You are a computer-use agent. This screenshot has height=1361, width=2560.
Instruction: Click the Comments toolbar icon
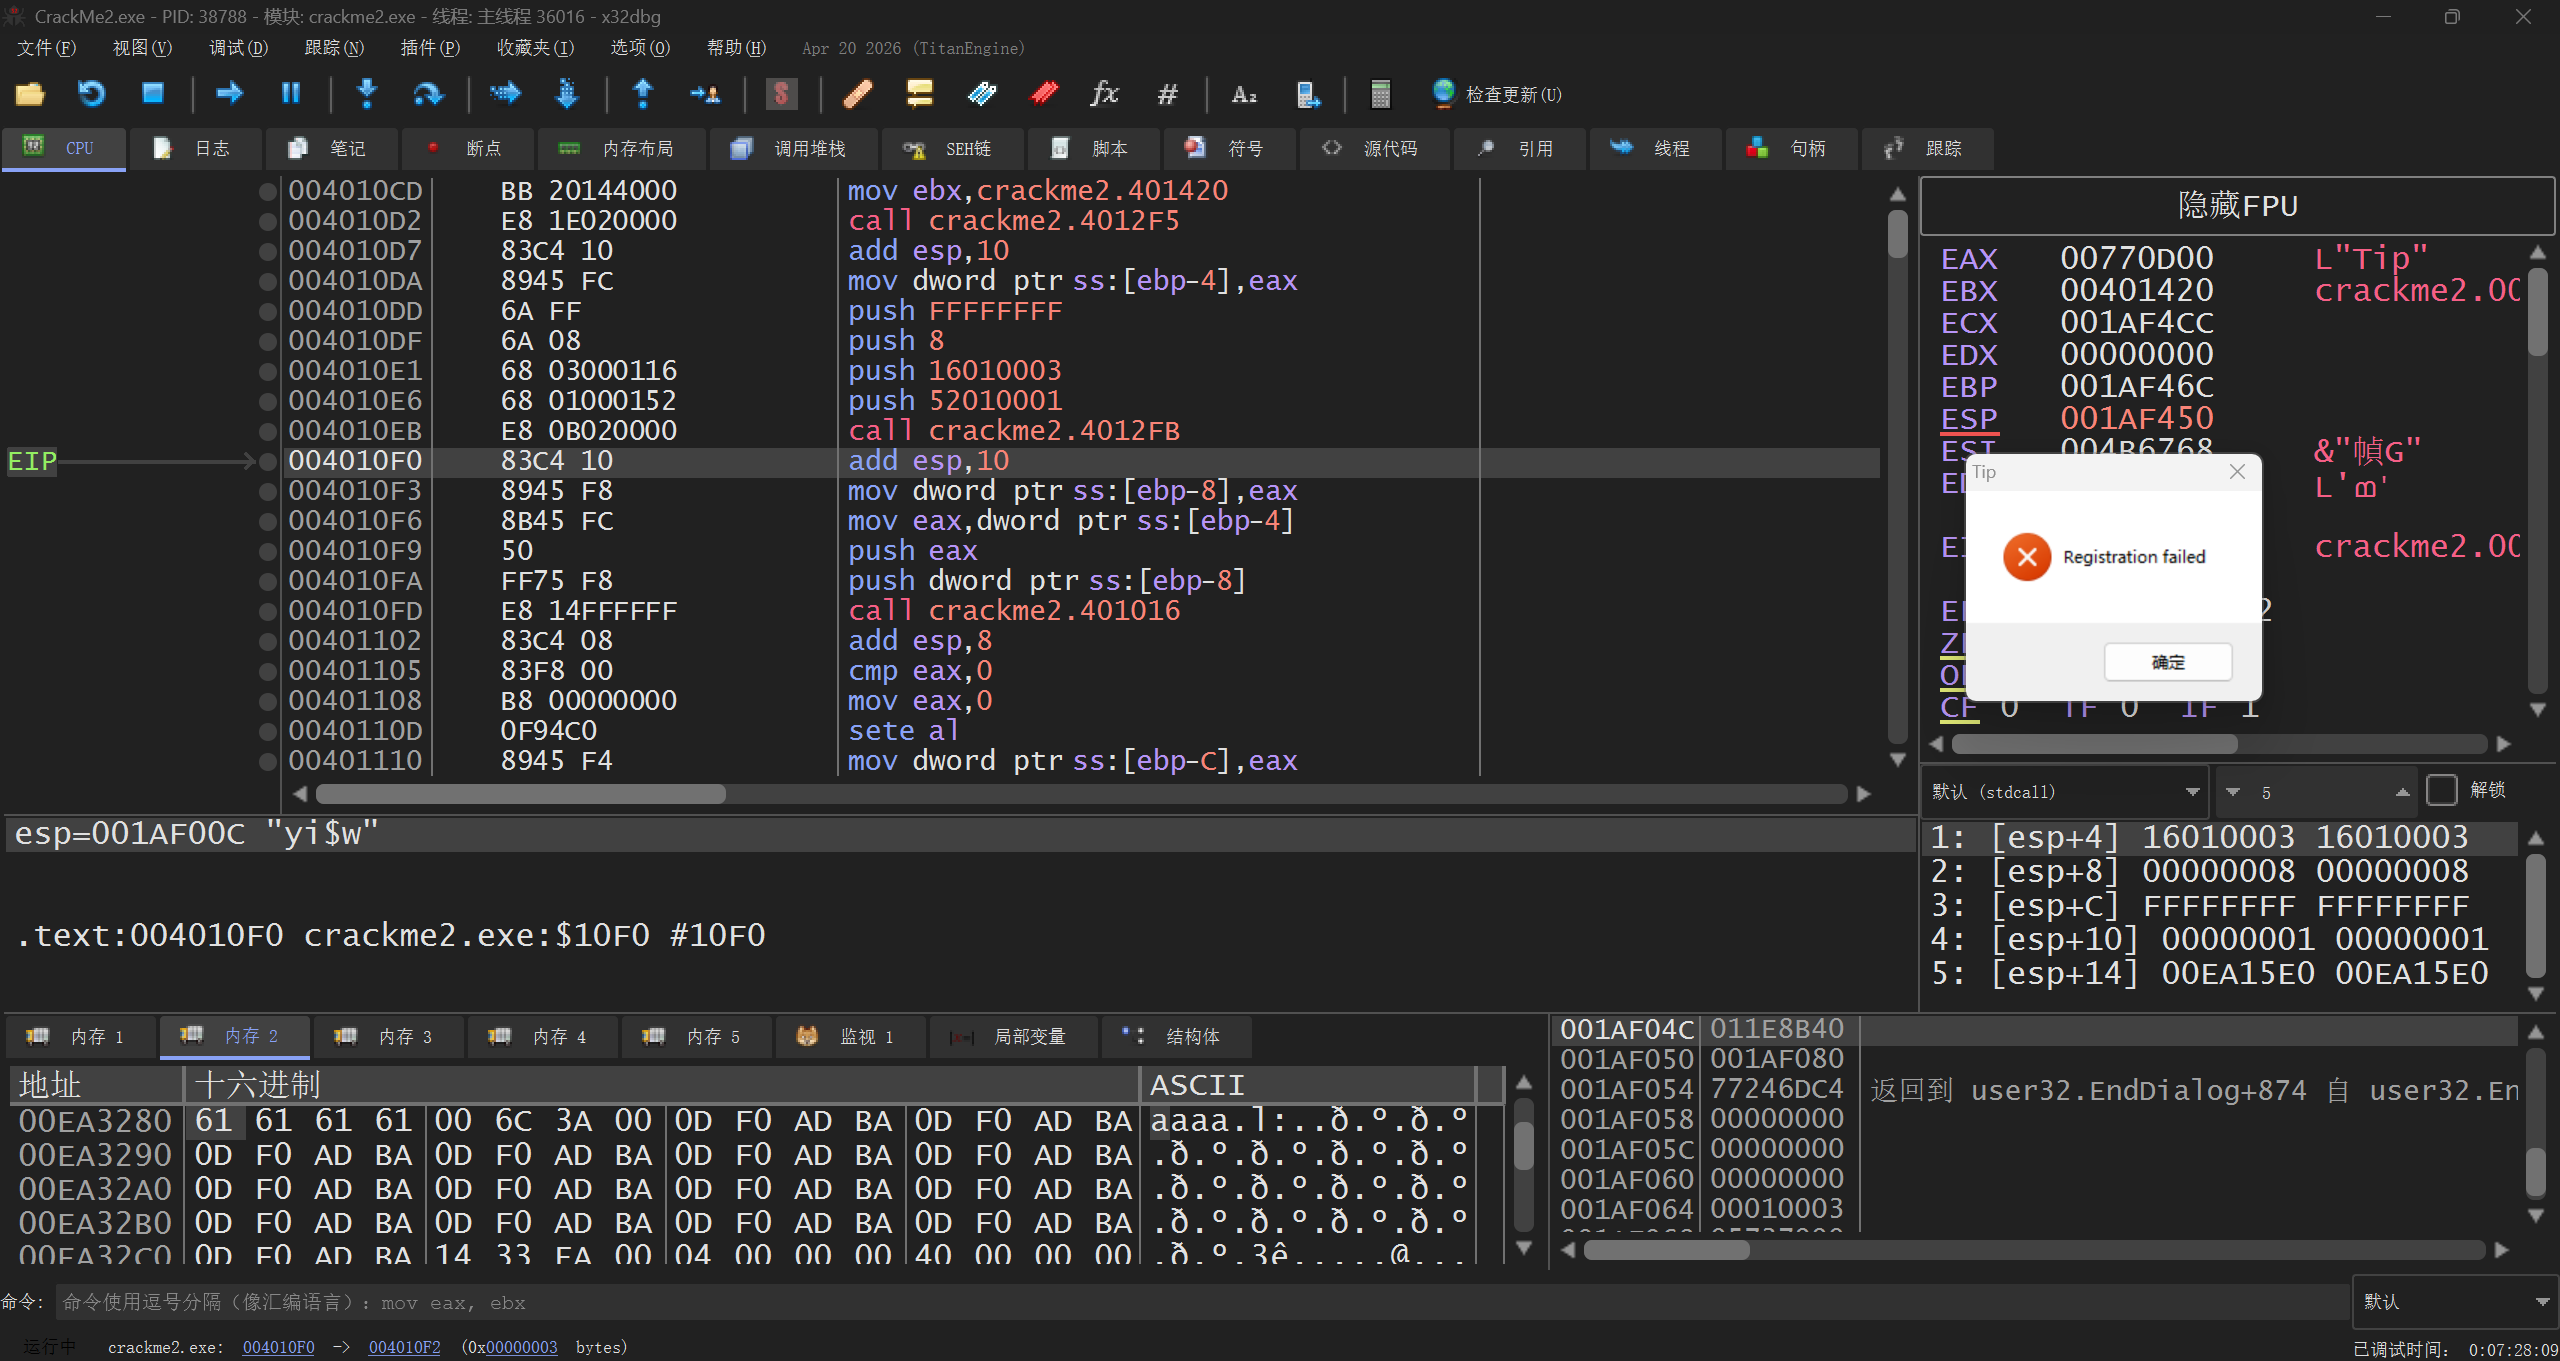pos(919,94)
